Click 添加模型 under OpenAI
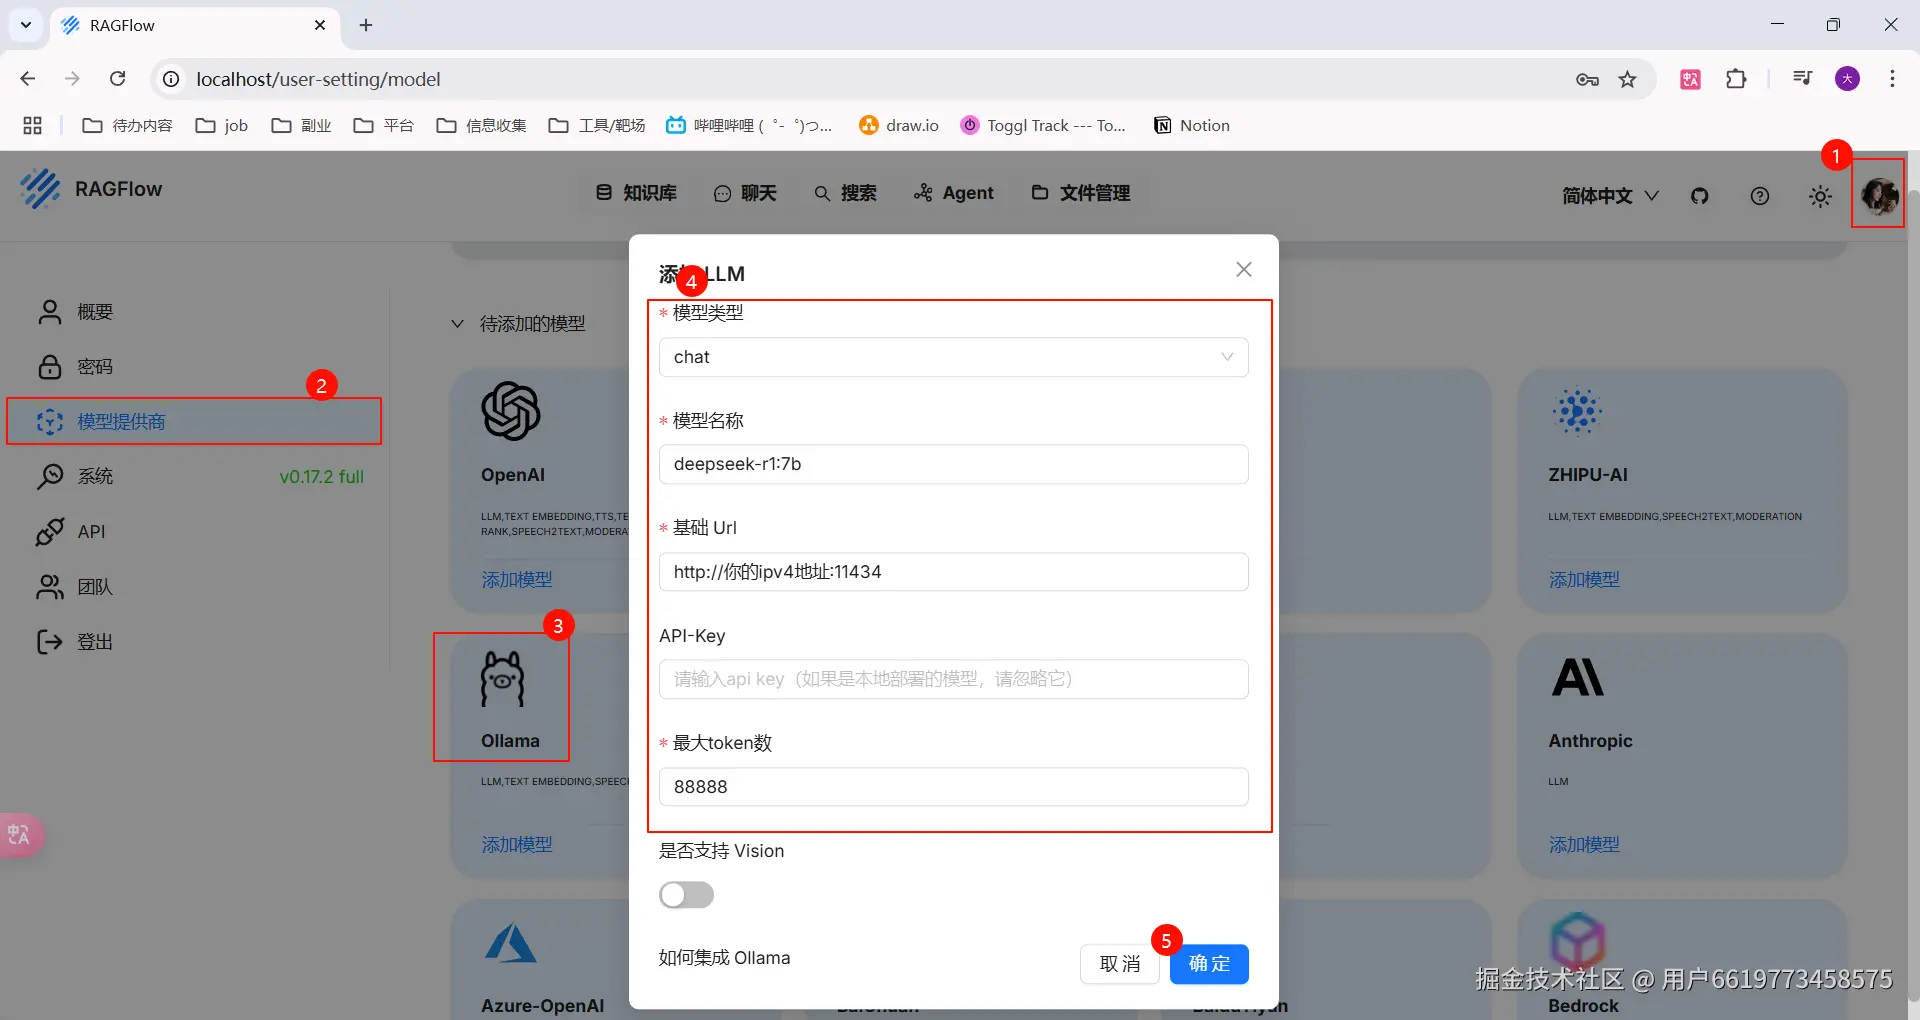1920x1020 pixels. click(x=517, y=580)
